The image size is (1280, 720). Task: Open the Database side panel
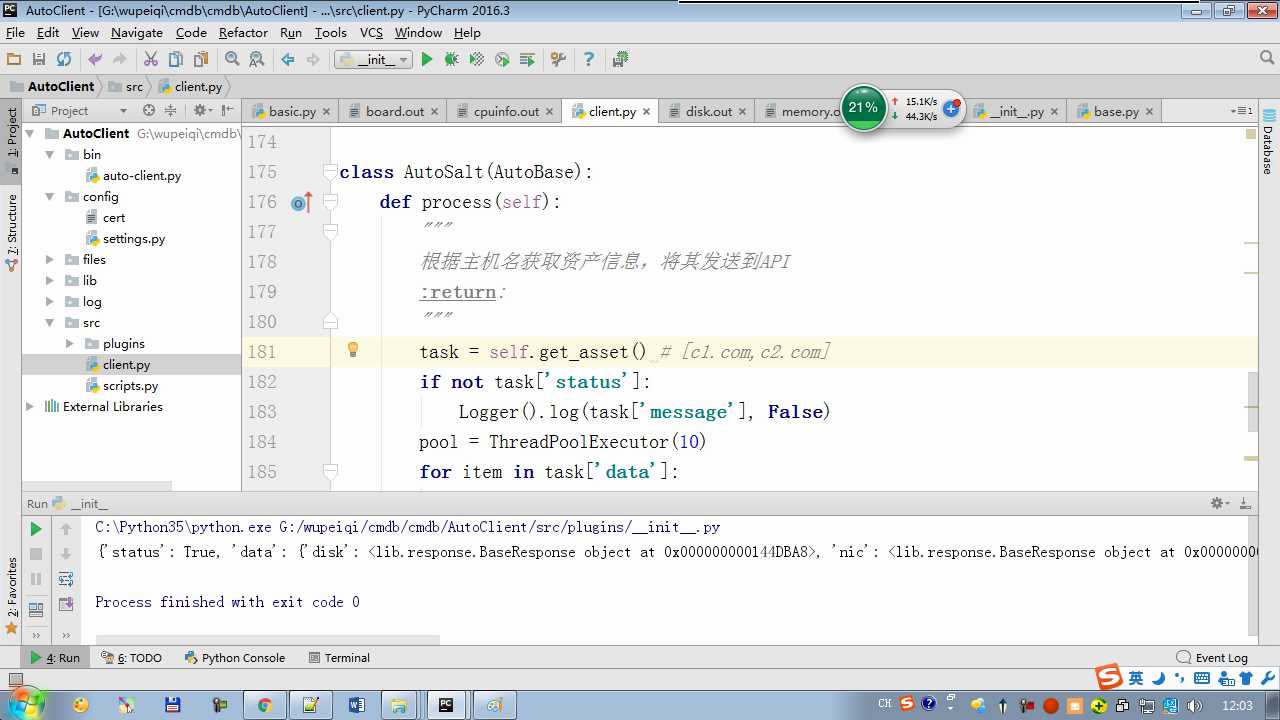click(x=1268, y=142)
